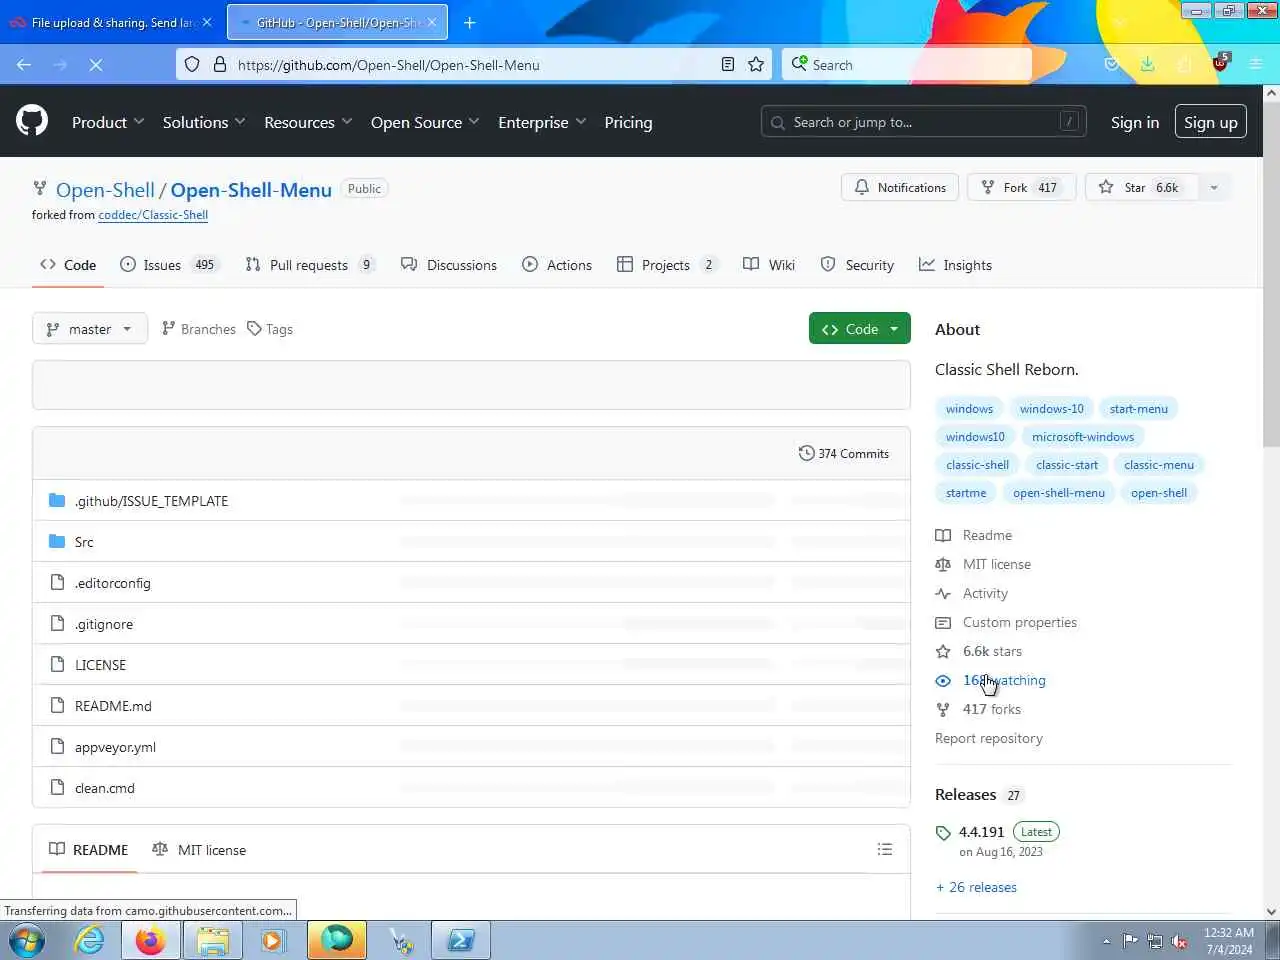Open Windows Media Player from the taskbar
Viewport: 1280px width, 960px height.
[272, 941]
